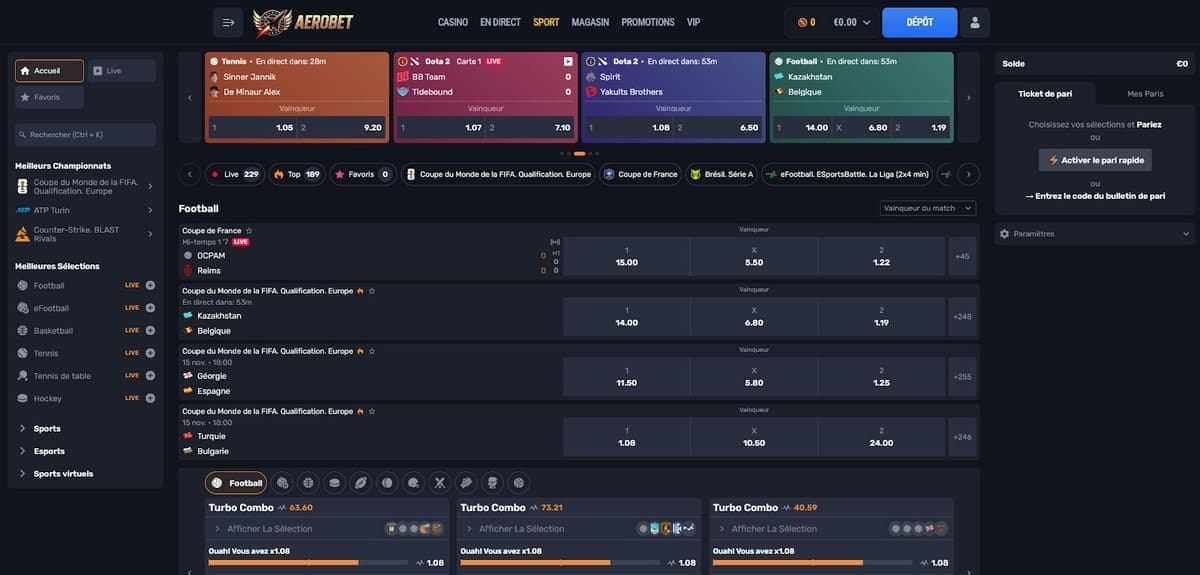Add eFootball selection with plus icon
Screen dimensions: 1200x575
tap(150, 308)
